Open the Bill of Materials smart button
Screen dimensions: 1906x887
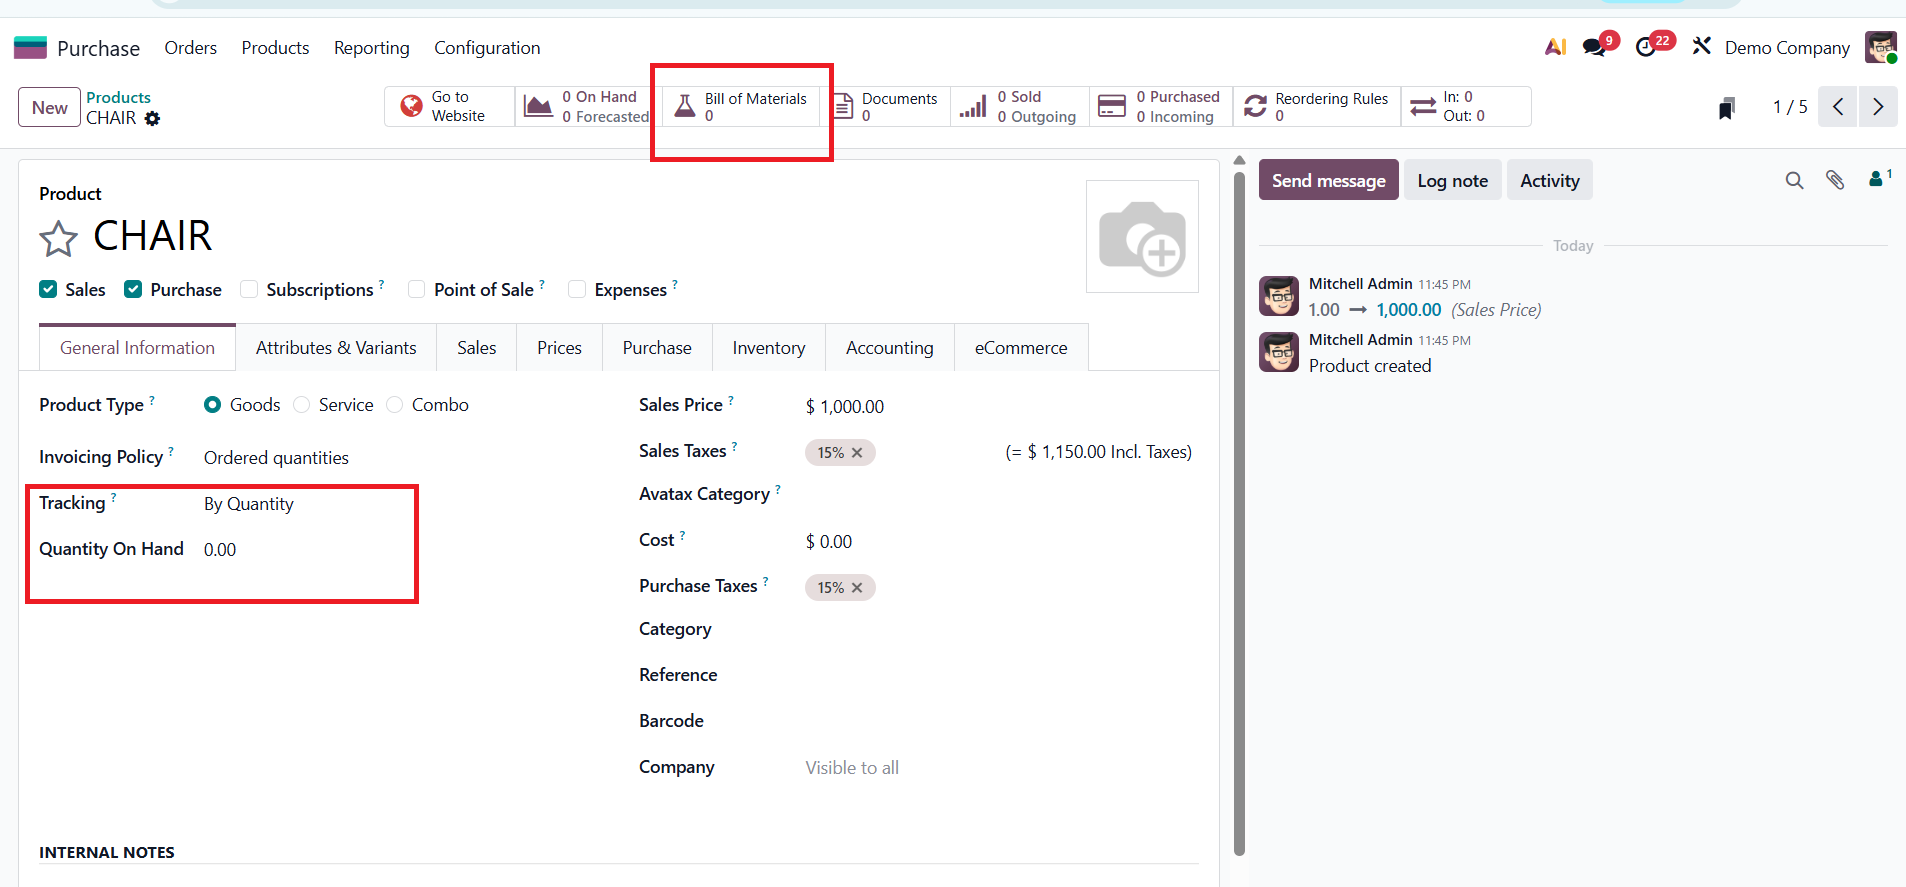click(x=742, y=107)
